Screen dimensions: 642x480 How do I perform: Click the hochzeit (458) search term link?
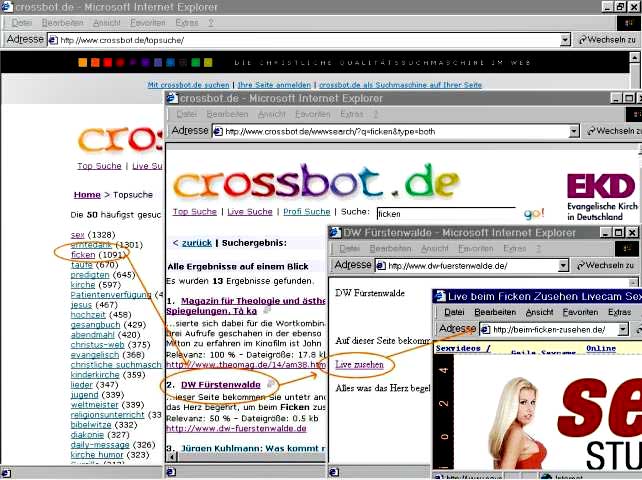[88, 315]
